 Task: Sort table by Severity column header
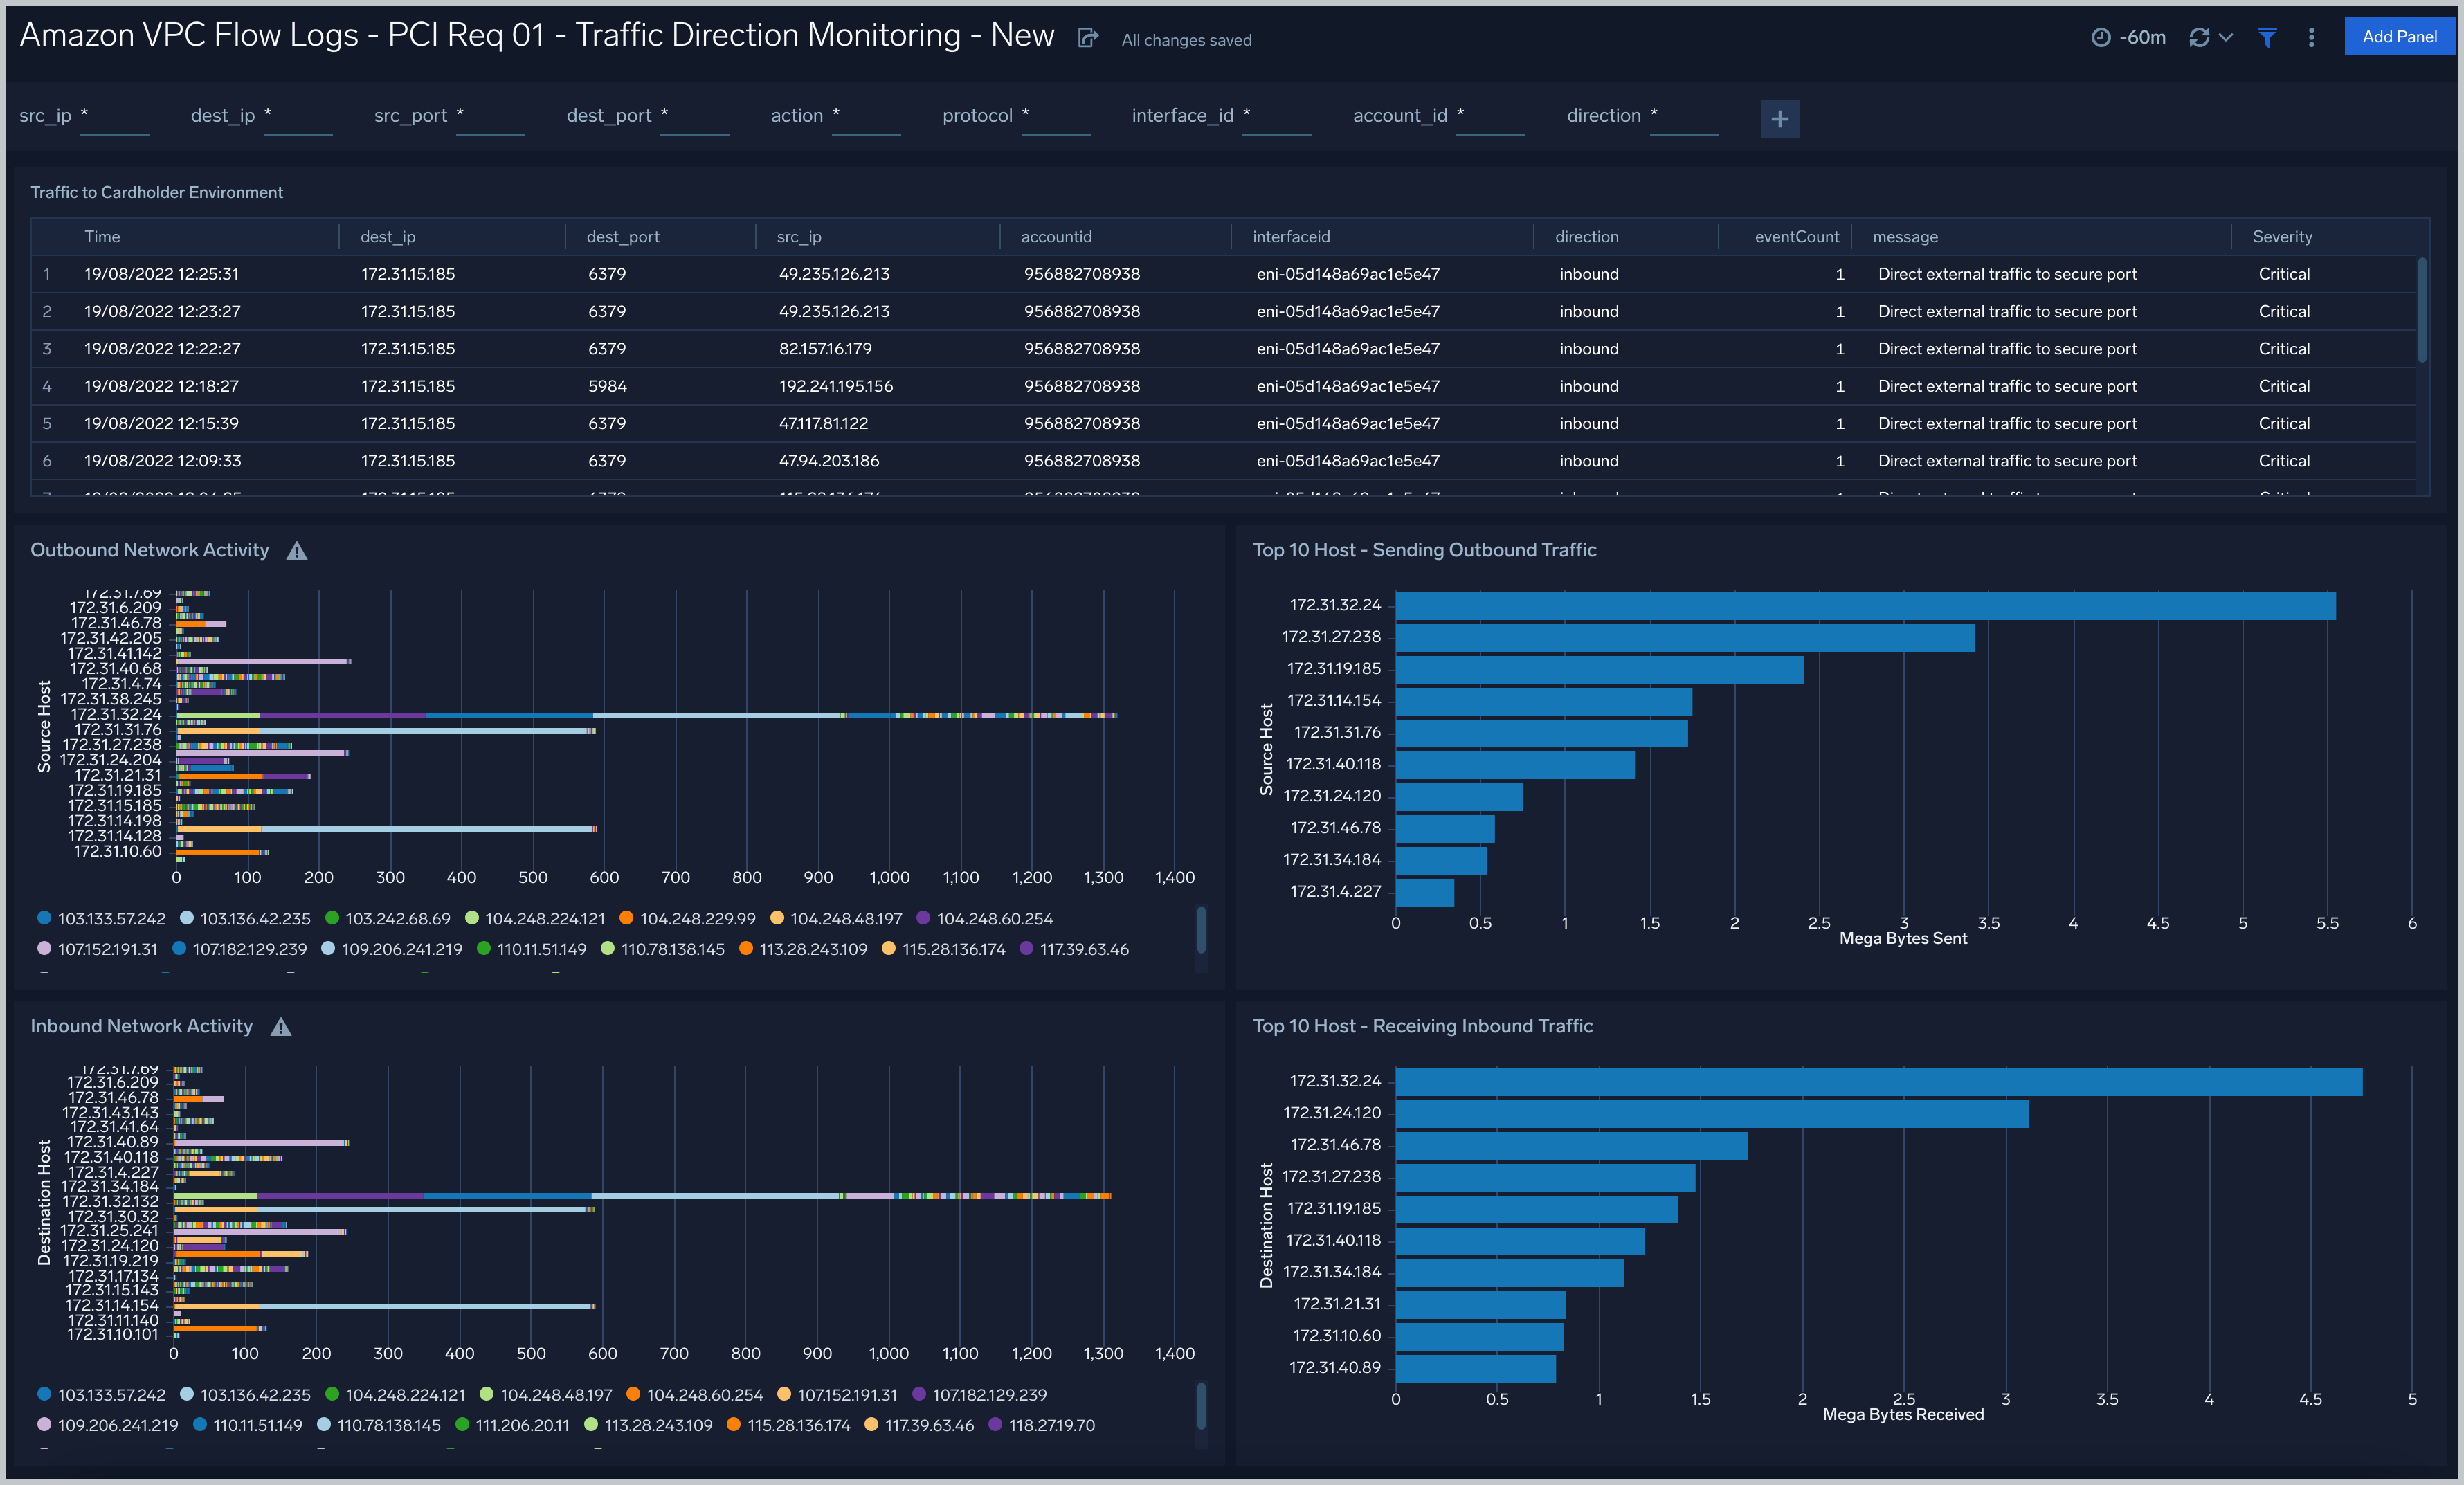pos(2281,237)
